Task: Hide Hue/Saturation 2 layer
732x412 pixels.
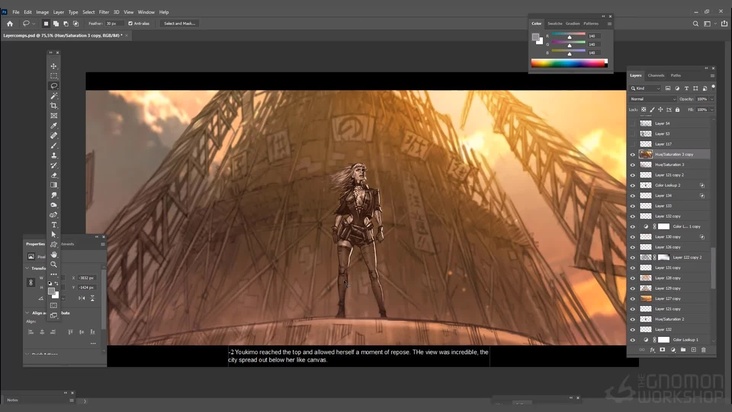Action: [x=633, y=319]
